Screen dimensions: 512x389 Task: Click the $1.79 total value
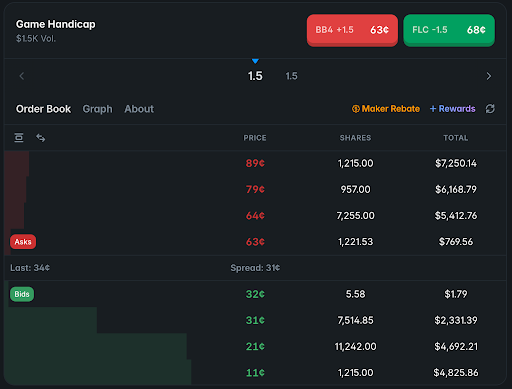coord(456,294)
